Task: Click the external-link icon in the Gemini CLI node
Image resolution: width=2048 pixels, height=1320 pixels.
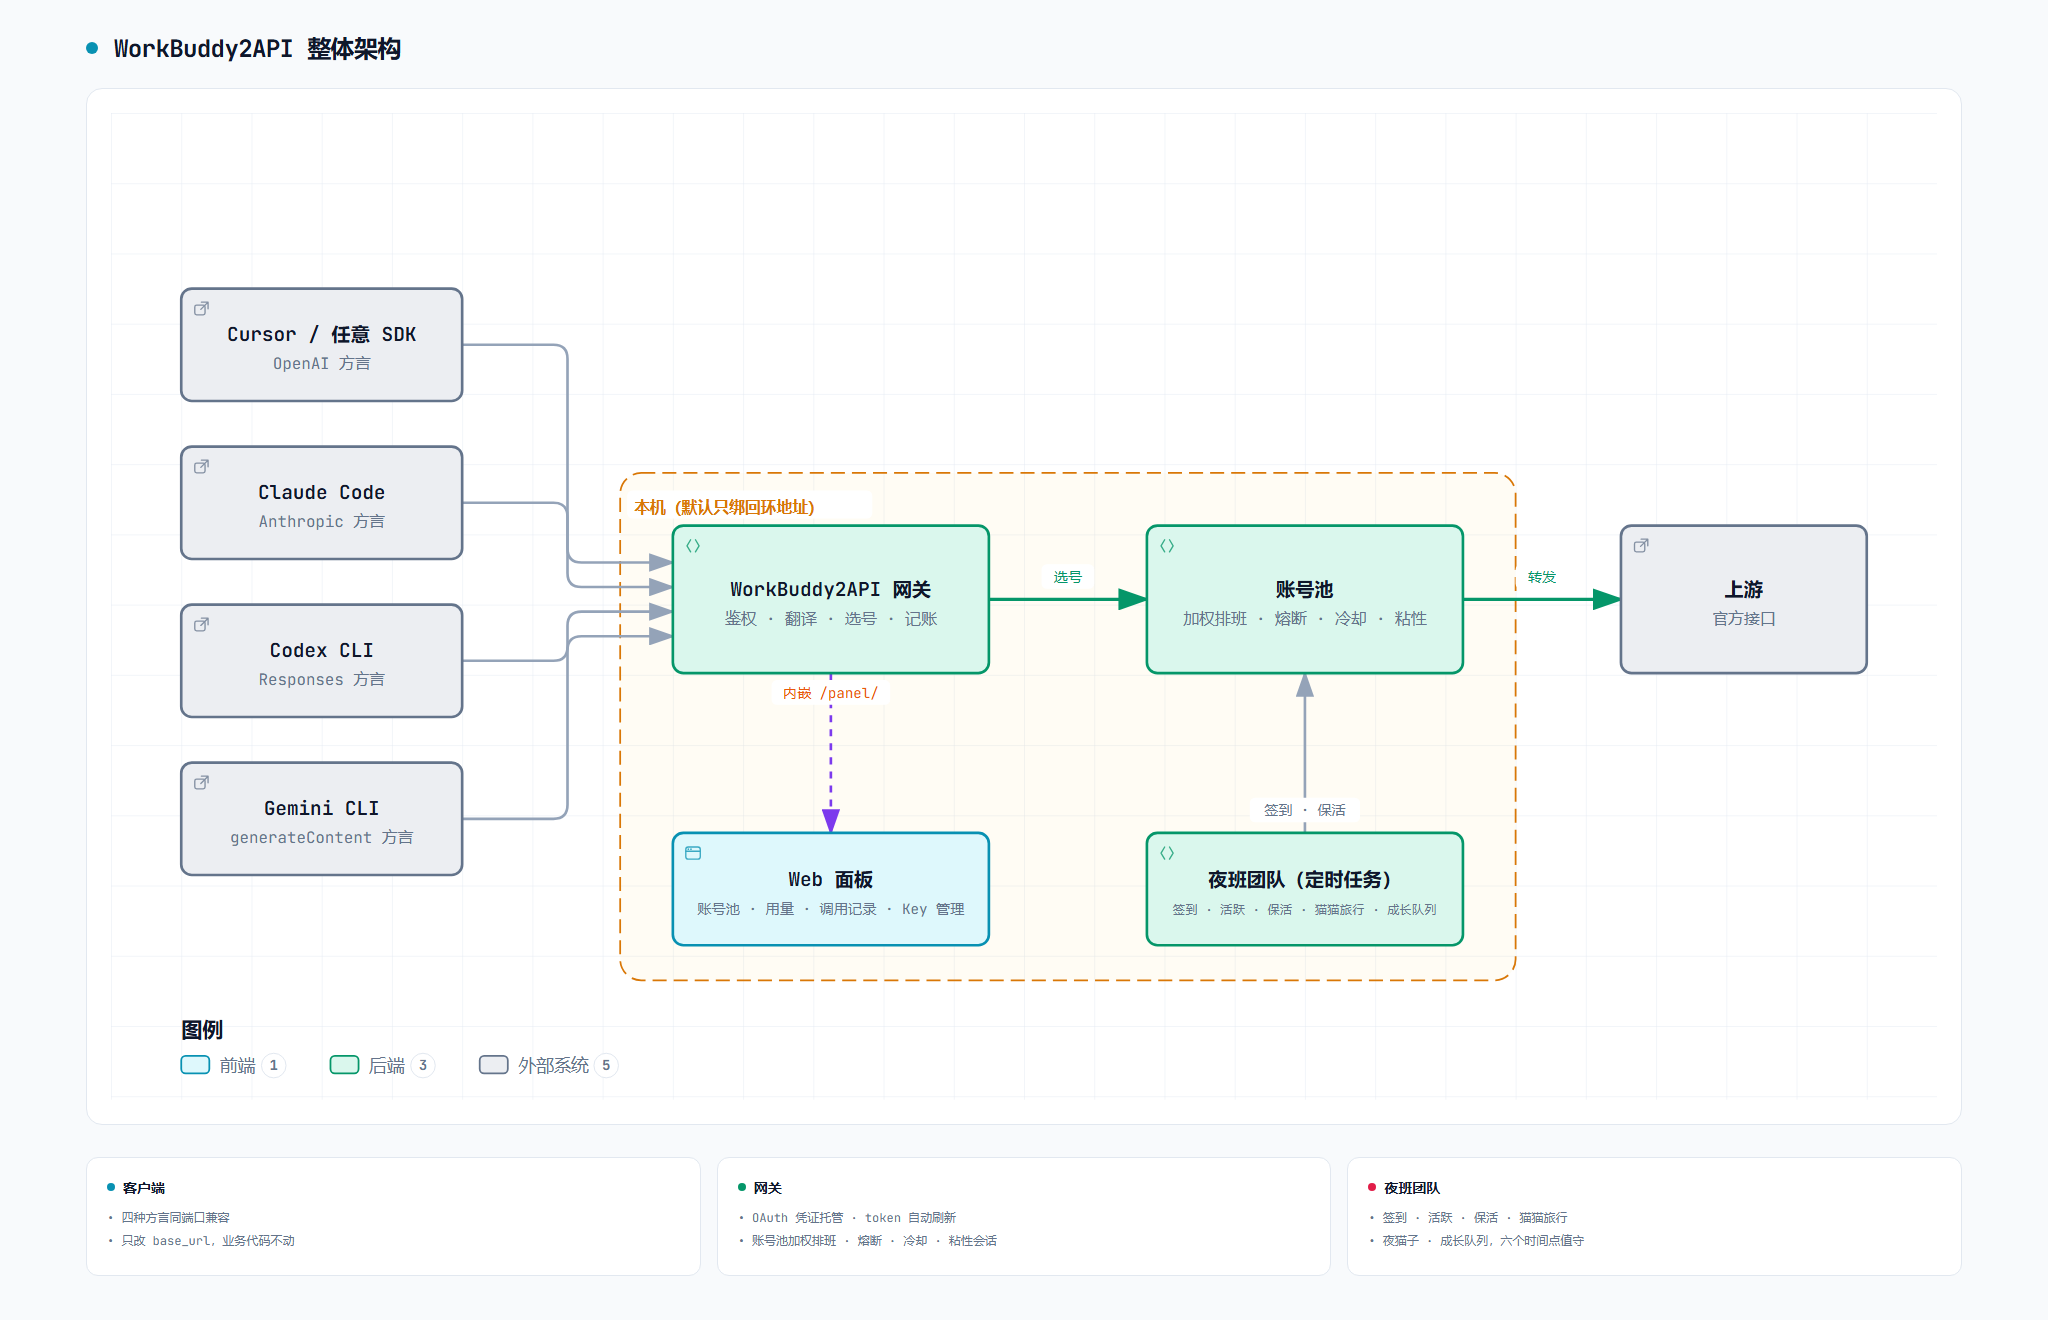Action: click(x=201, y=783)
